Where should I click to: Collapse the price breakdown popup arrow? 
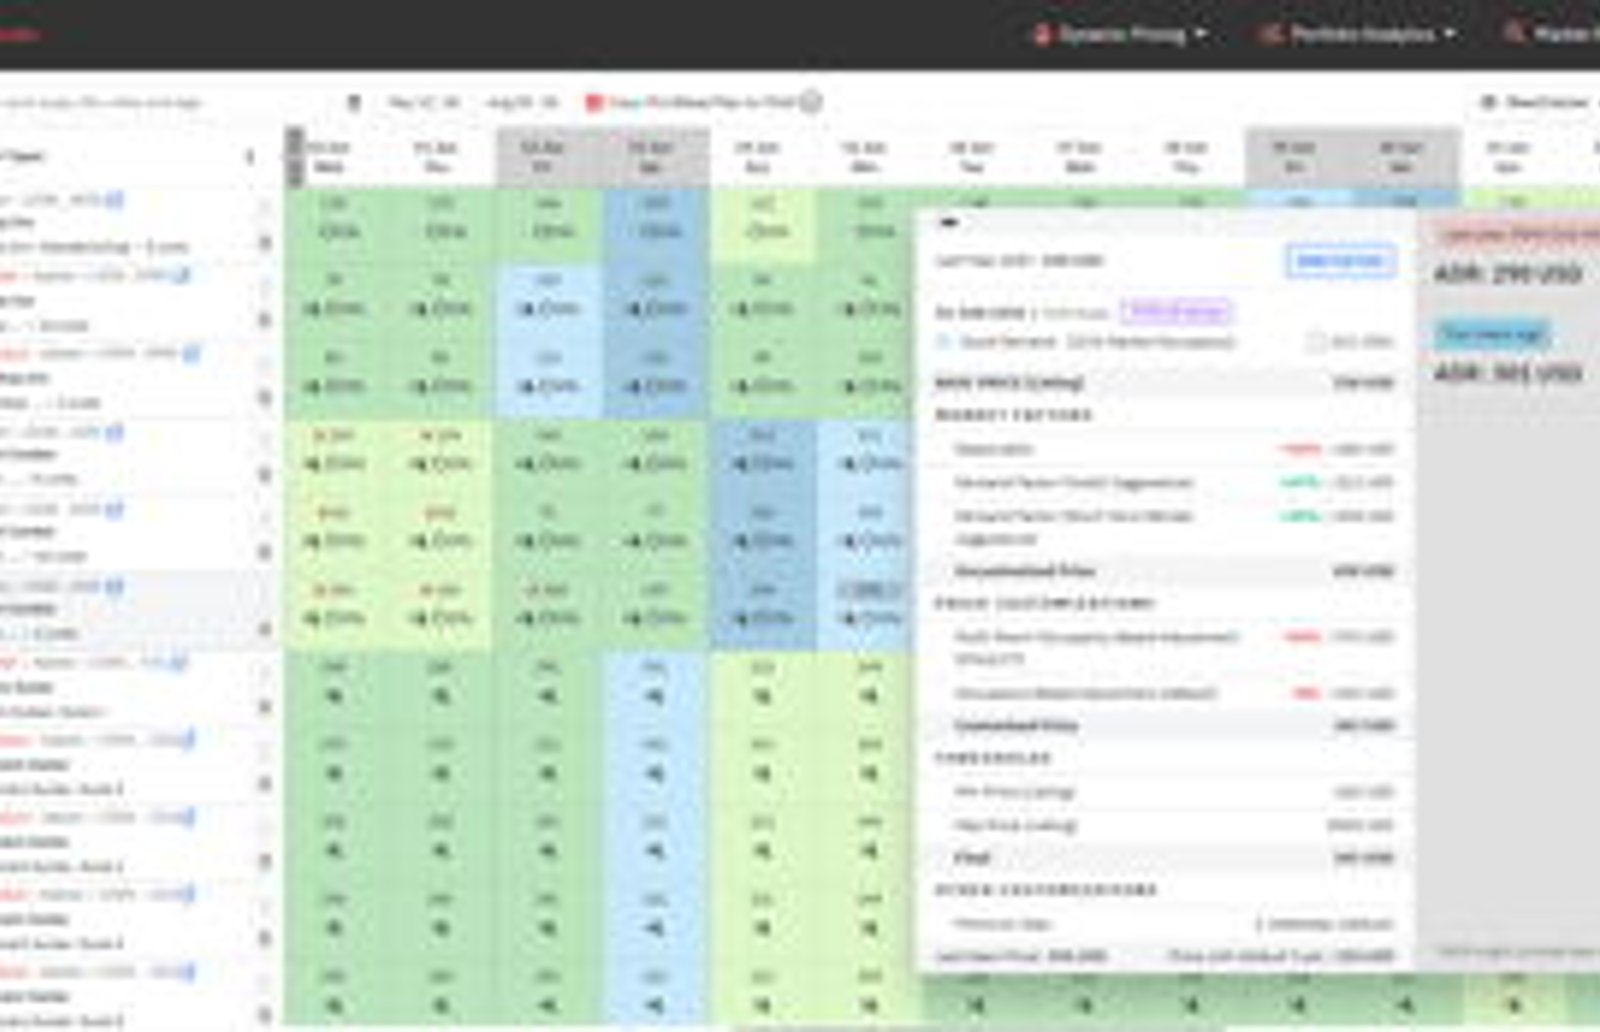tap(948, 222)
